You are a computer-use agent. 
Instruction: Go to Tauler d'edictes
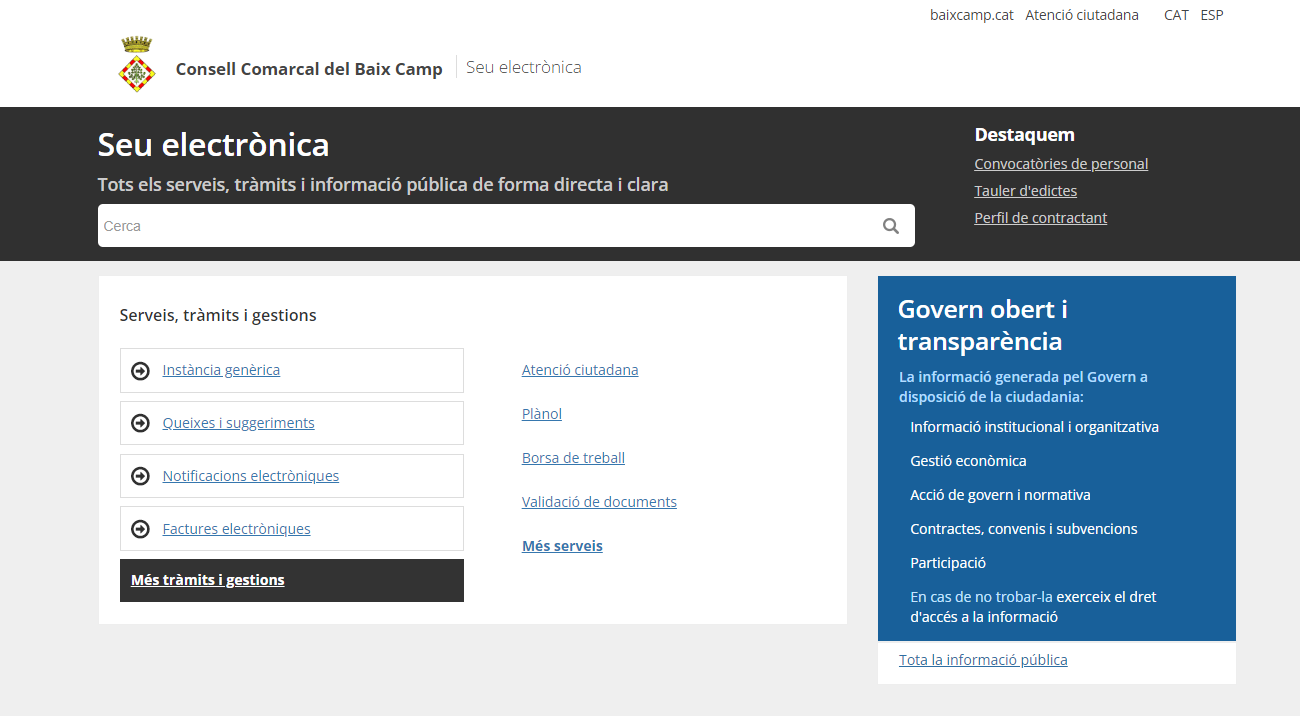(1025, 191)
